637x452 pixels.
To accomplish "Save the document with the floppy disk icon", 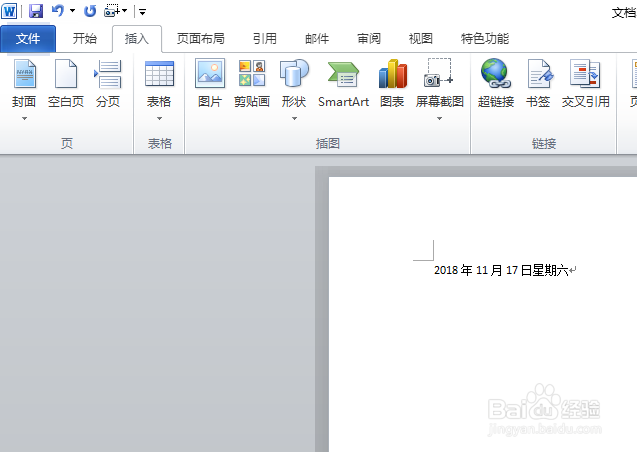I will pyautogui.click(x=36, y=11).
